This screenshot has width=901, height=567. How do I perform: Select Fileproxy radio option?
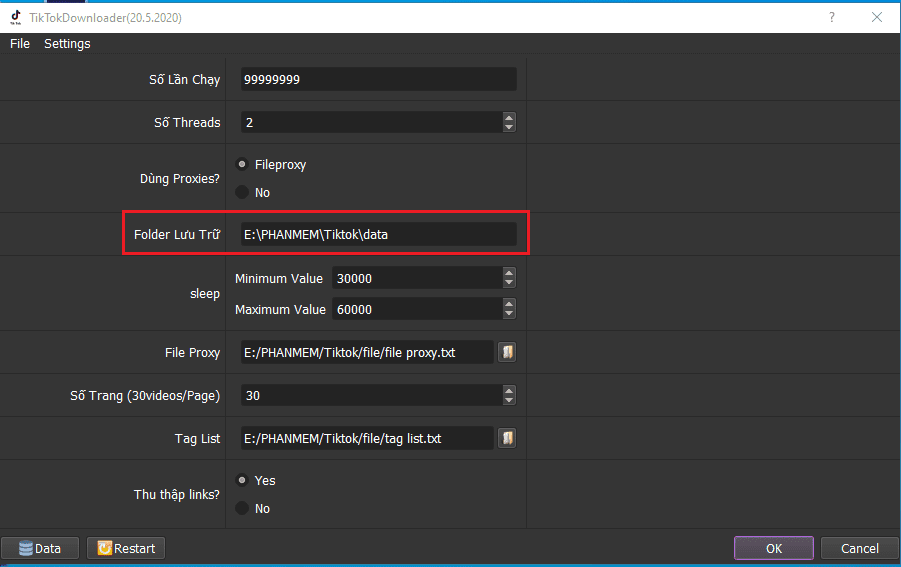pos(241,164)
